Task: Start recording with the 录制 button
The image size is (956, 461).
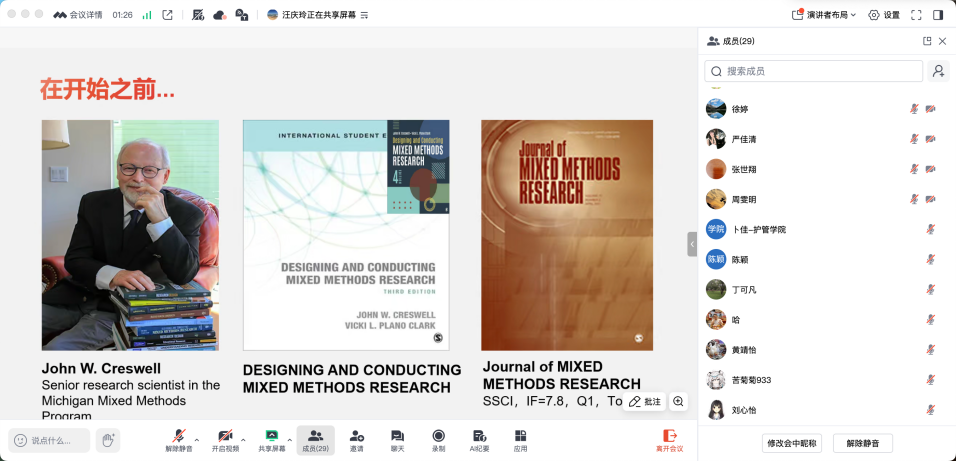Action: pos(438,440)
